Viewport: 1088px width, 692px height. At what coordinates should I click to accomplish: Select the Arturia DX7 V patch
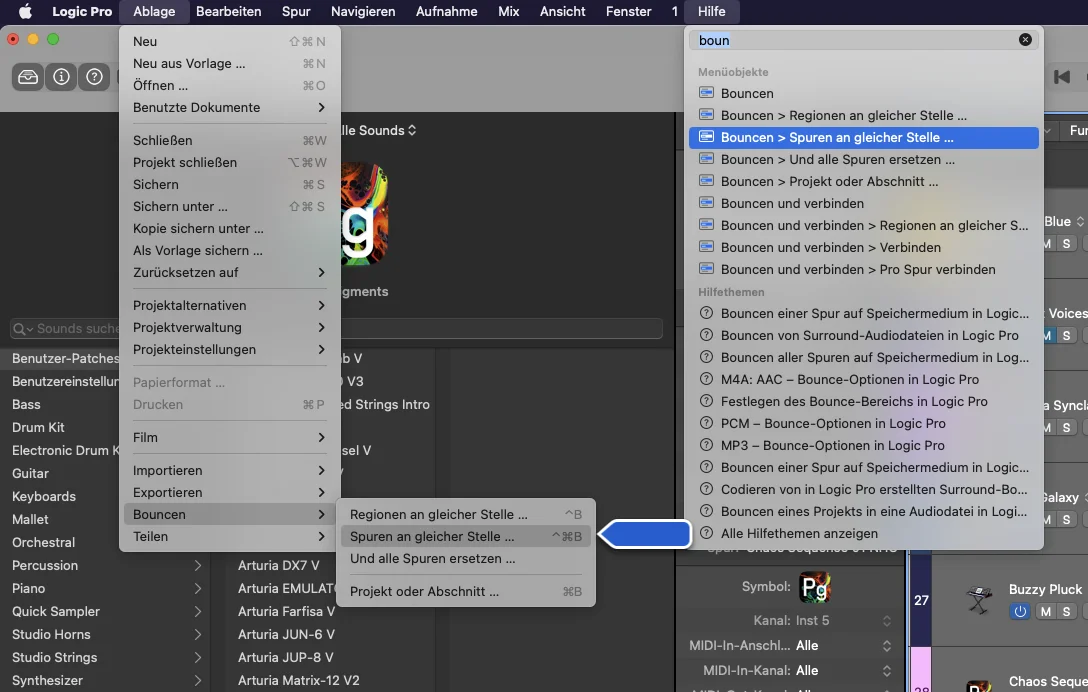pos(279,566)
